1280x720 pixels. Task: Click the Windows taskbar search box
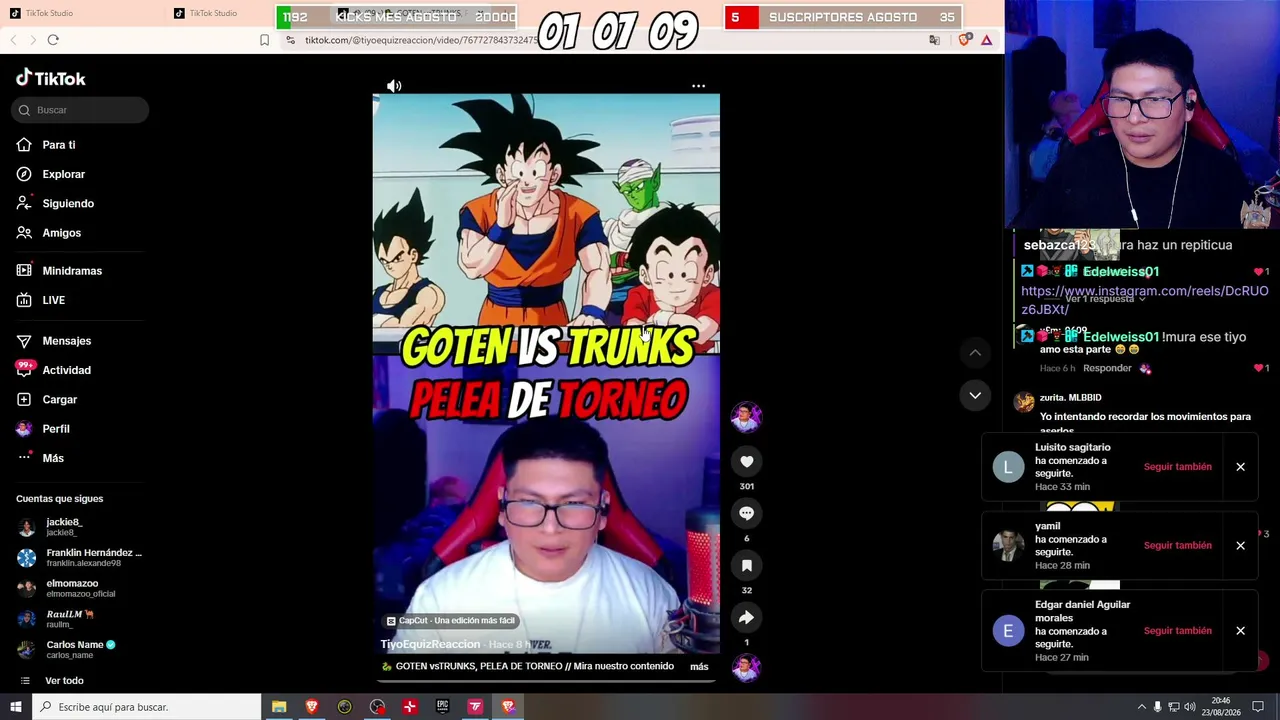tap(146, 707)
